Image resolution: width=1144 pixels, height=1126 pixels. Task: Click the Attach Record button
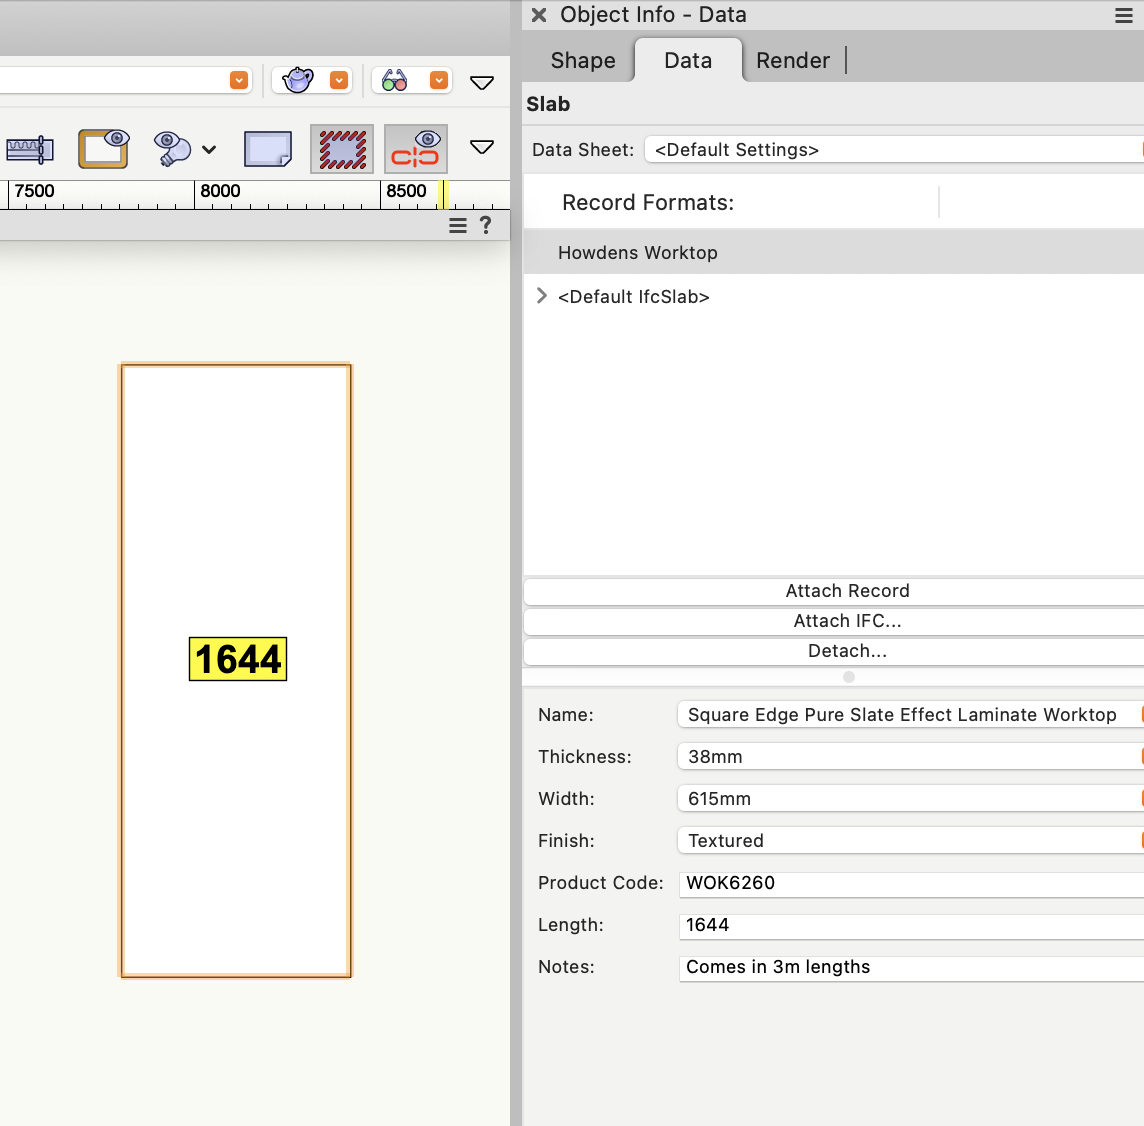point(847,590)
